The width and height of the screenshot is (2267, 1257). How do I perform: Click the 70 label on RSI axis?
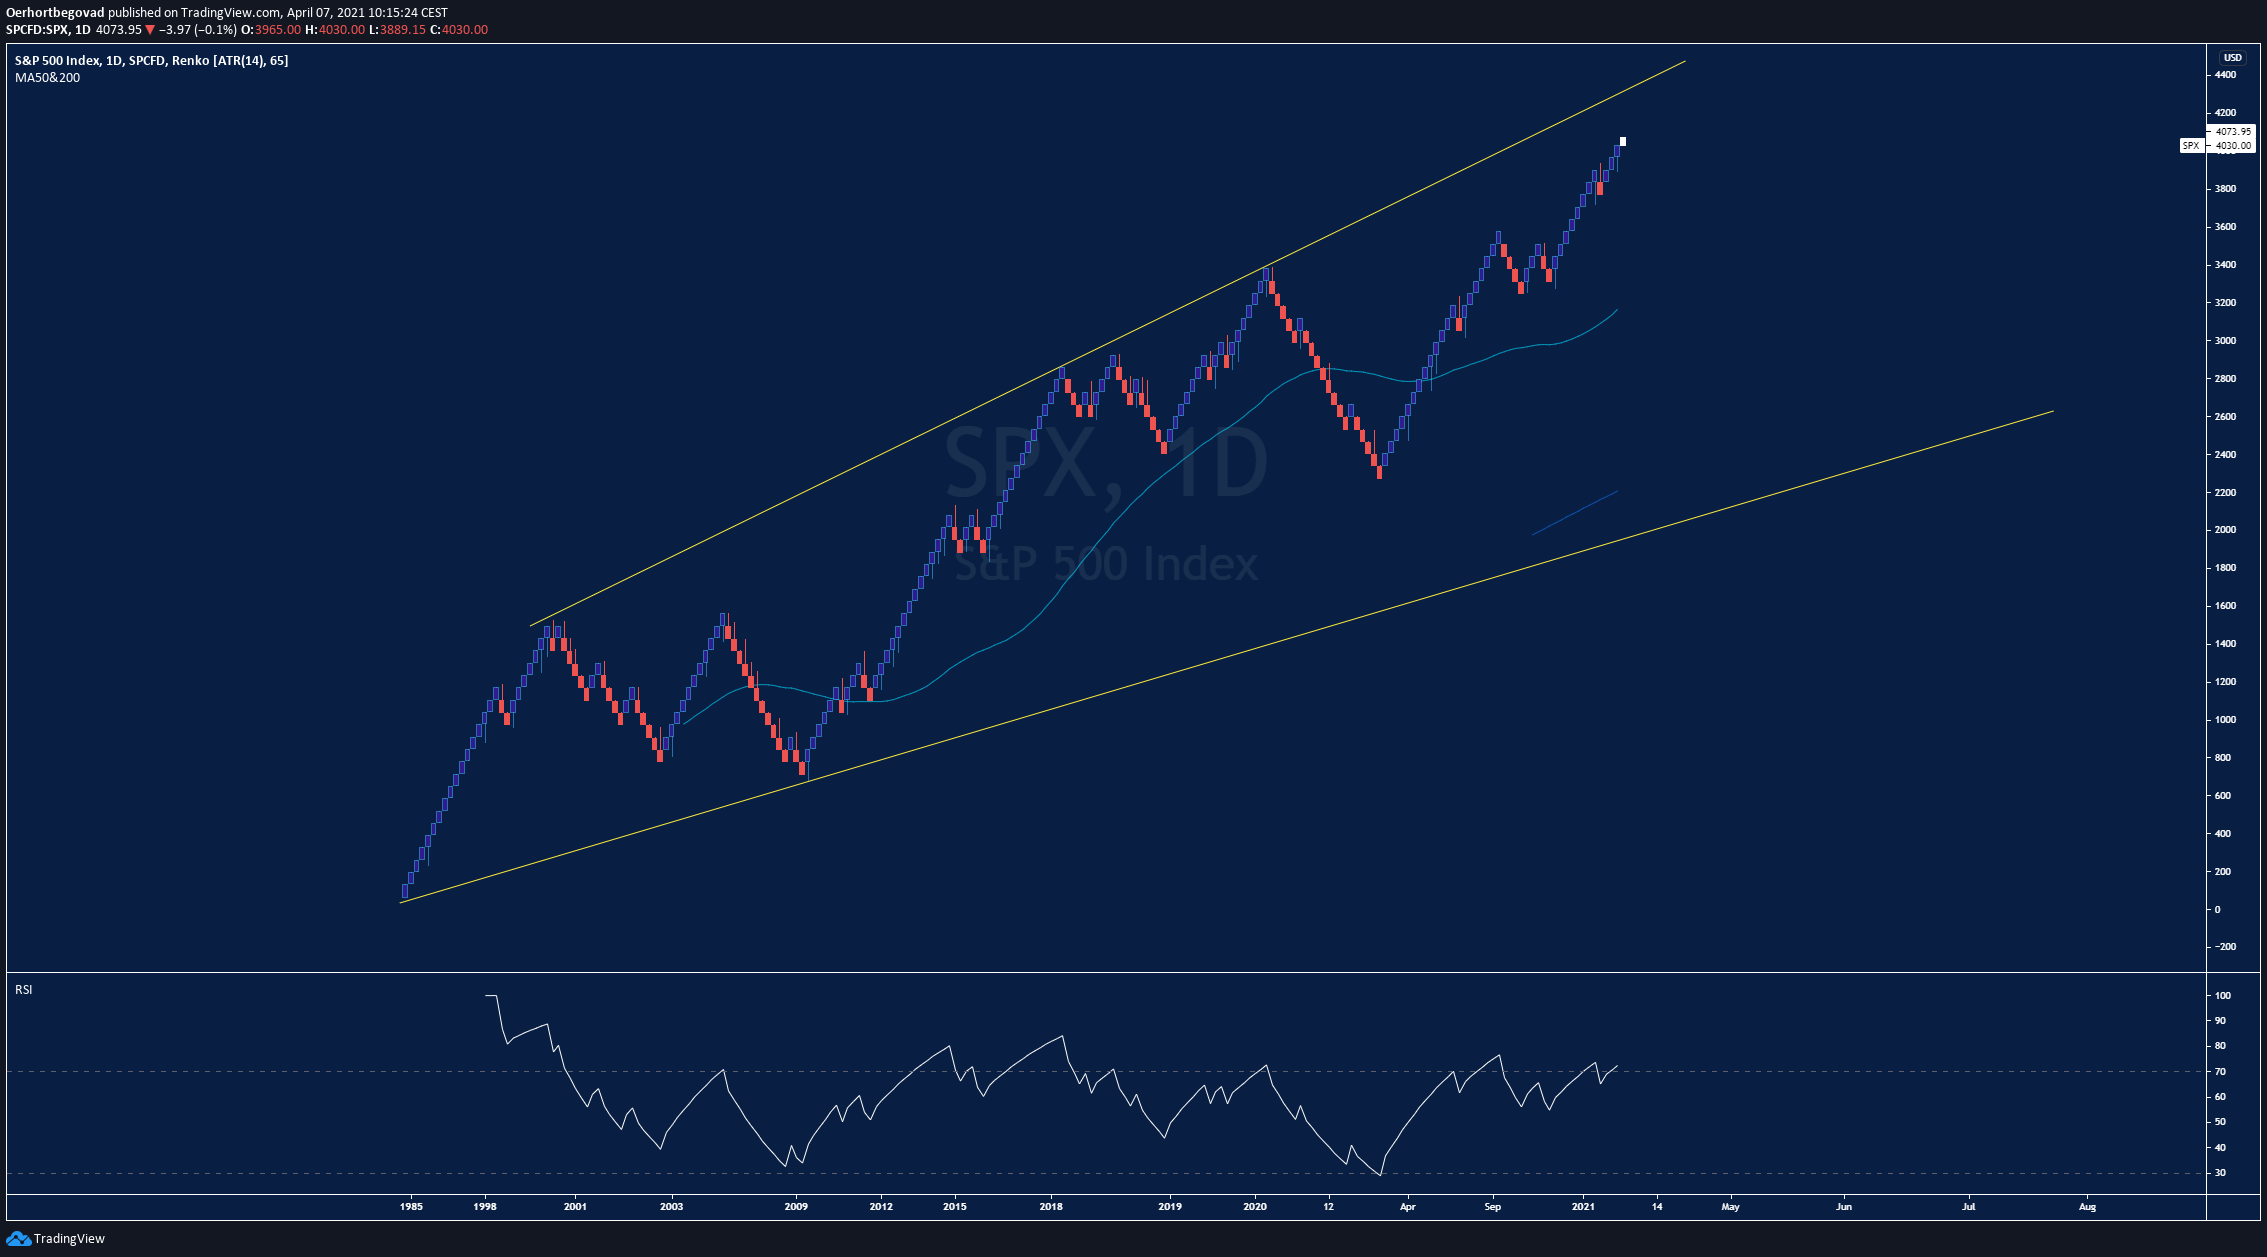[x=2220, y=1072]
